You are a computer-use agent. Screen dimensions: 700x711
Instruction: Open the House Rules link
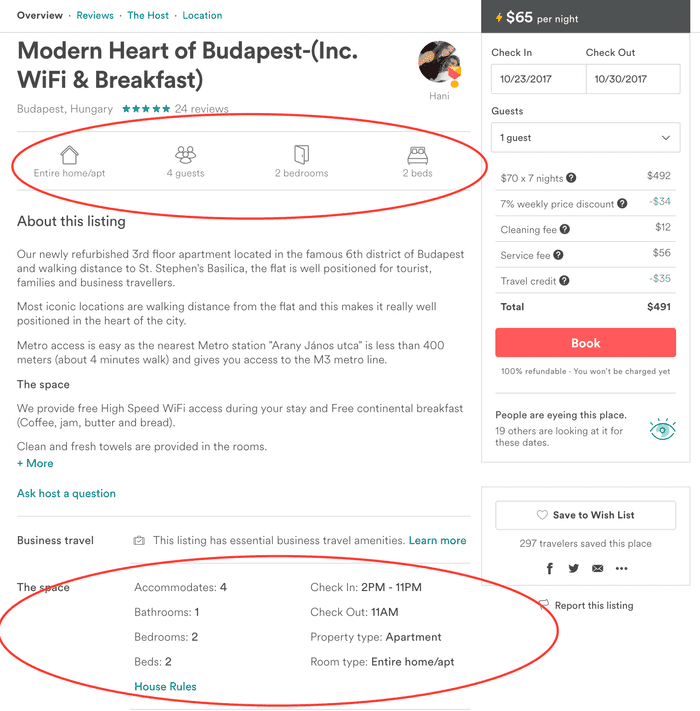click(165, 687)
